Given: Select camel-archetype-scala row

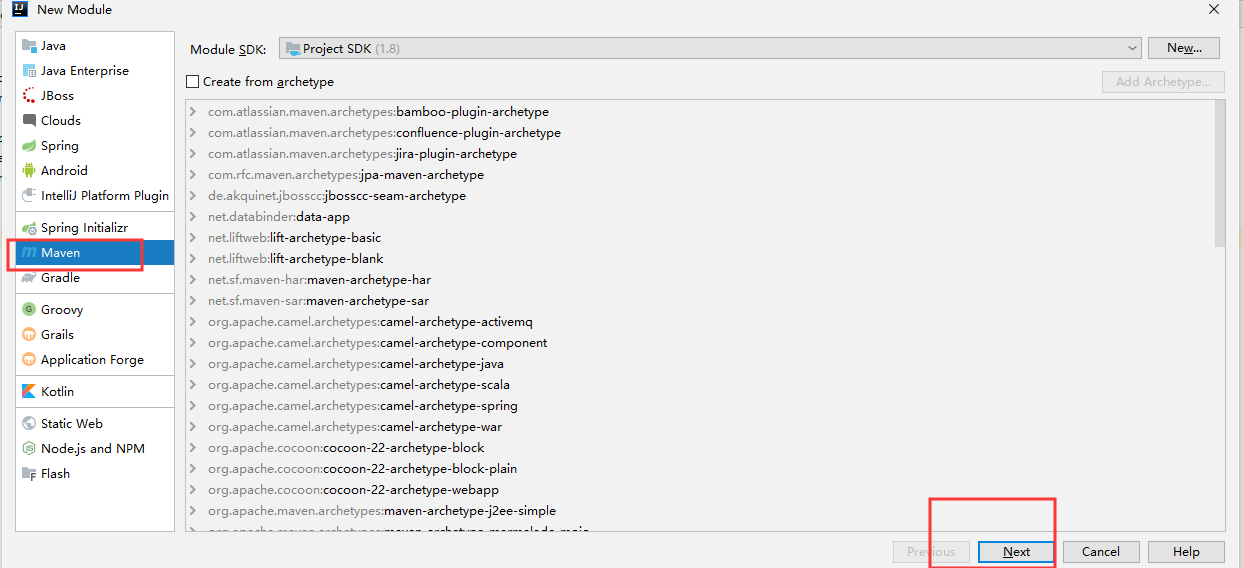Looking at the screenshot, I should tap(700, 385).
